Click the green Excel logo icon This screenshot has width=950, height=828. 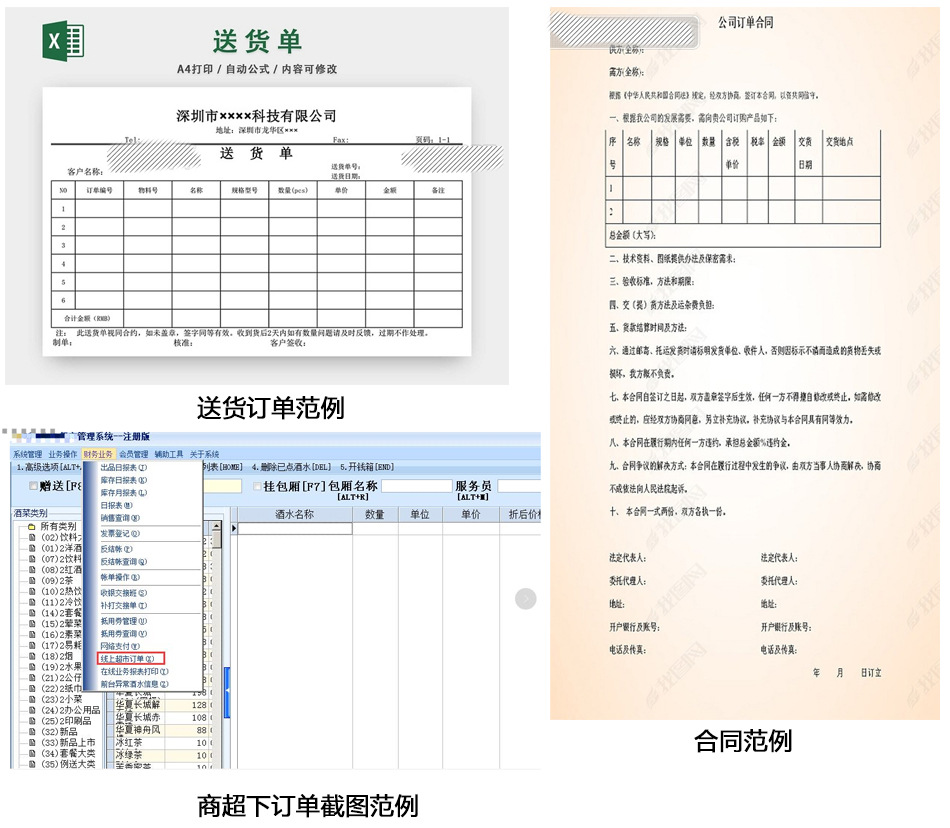point(63,41)
